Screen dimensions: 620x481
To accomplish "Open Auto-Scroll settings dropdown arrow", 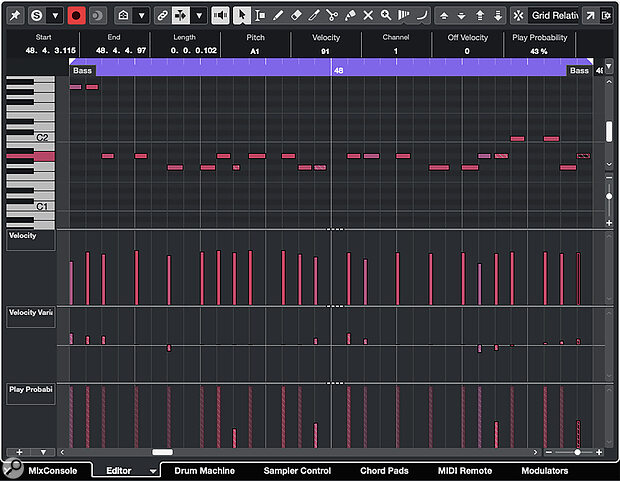I will tap(199, 16).
